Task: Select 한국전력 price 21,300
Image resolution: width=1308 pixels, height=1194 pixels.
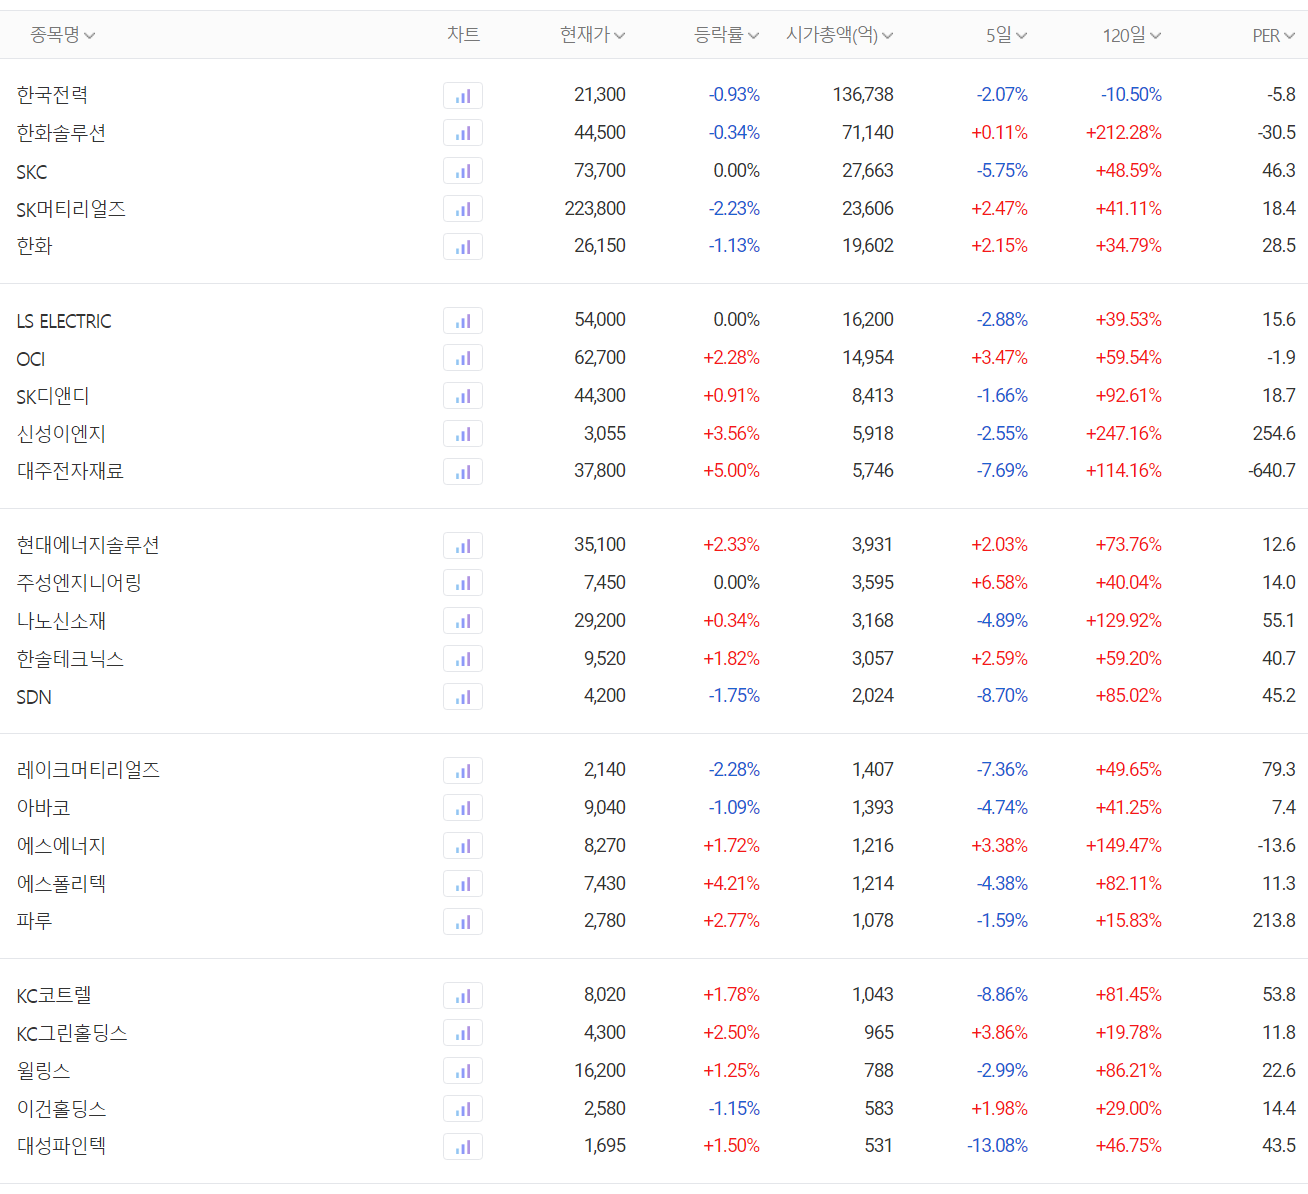Action: click(x=600, y=95)
